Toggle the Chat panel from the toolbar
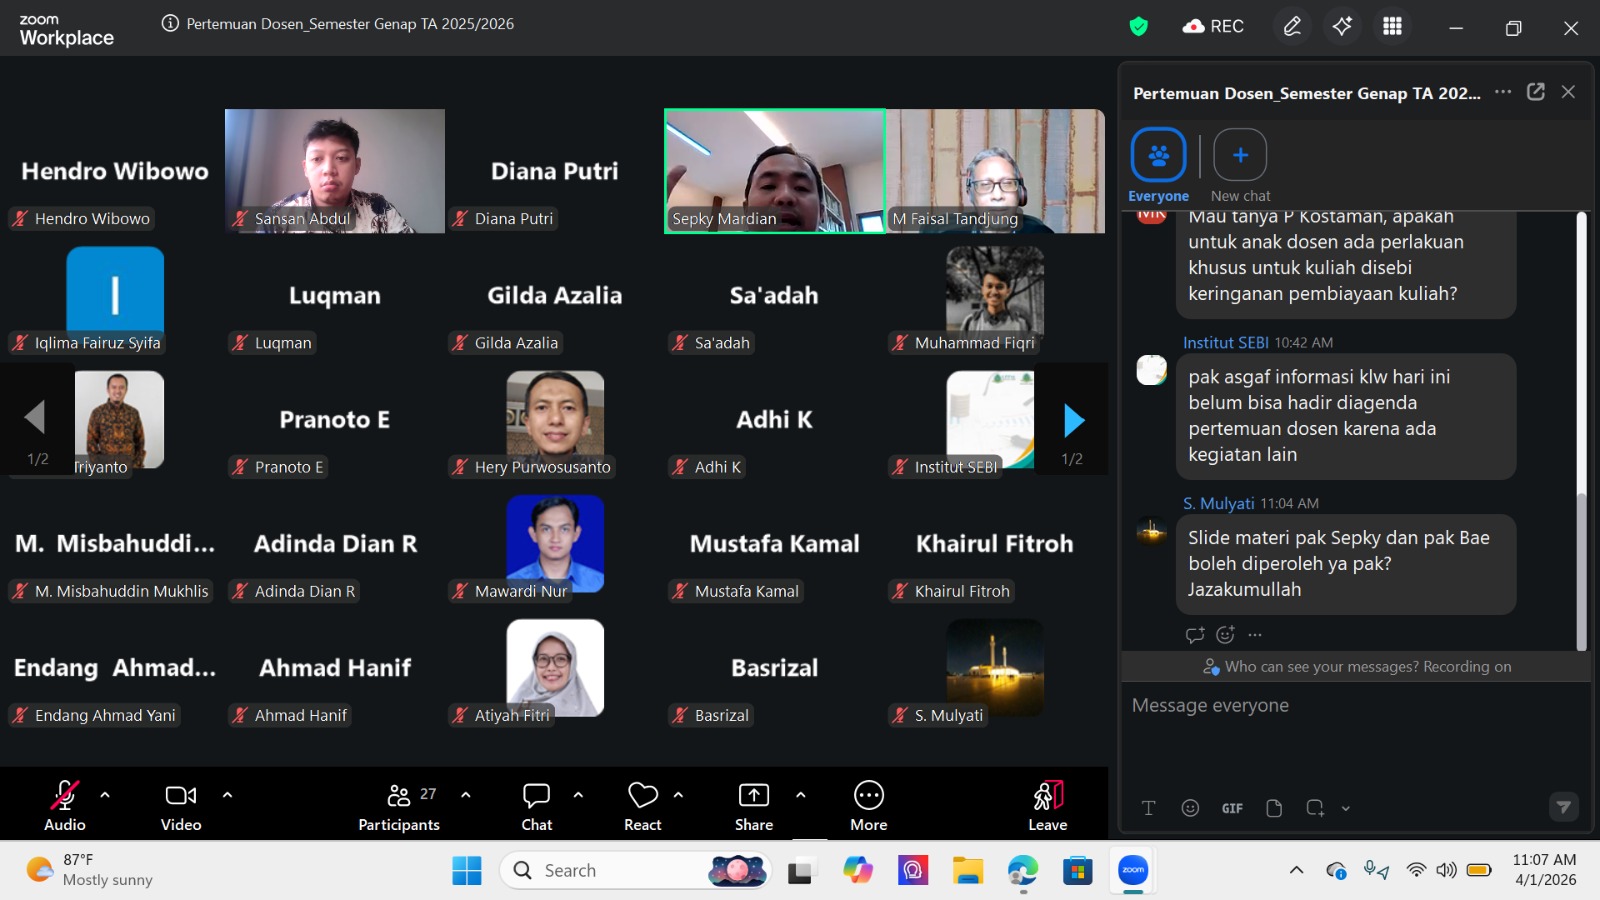 coord(537,804)
